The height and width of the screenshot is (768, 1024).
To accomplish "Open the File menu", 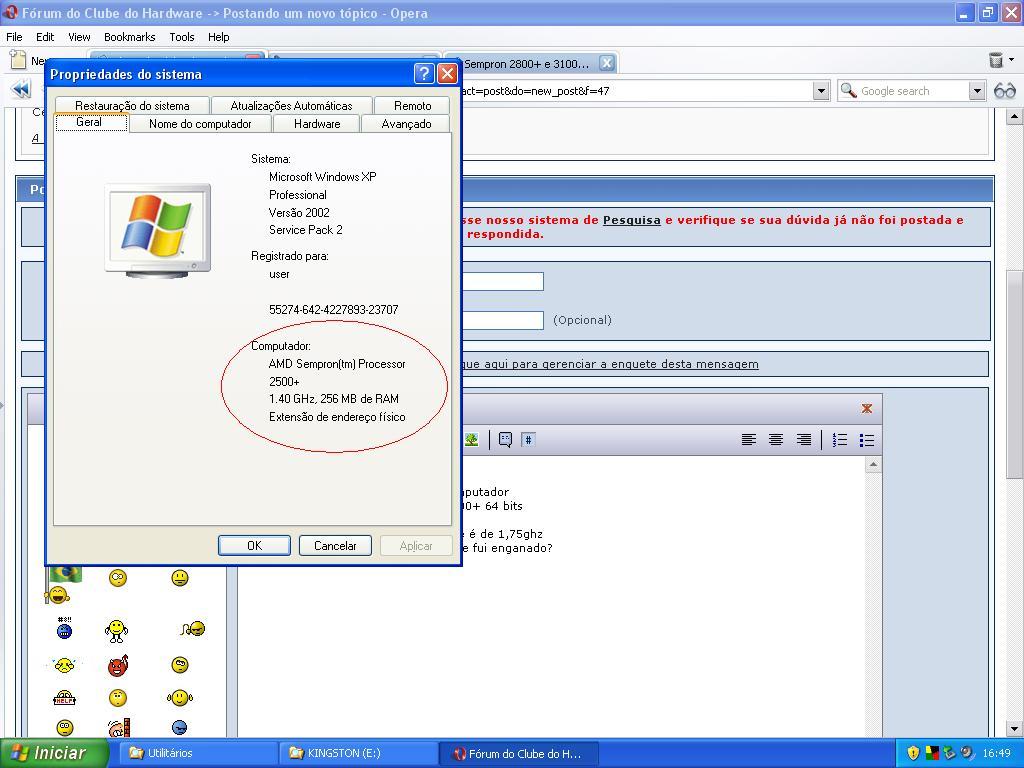I will [x=14, y=37].
